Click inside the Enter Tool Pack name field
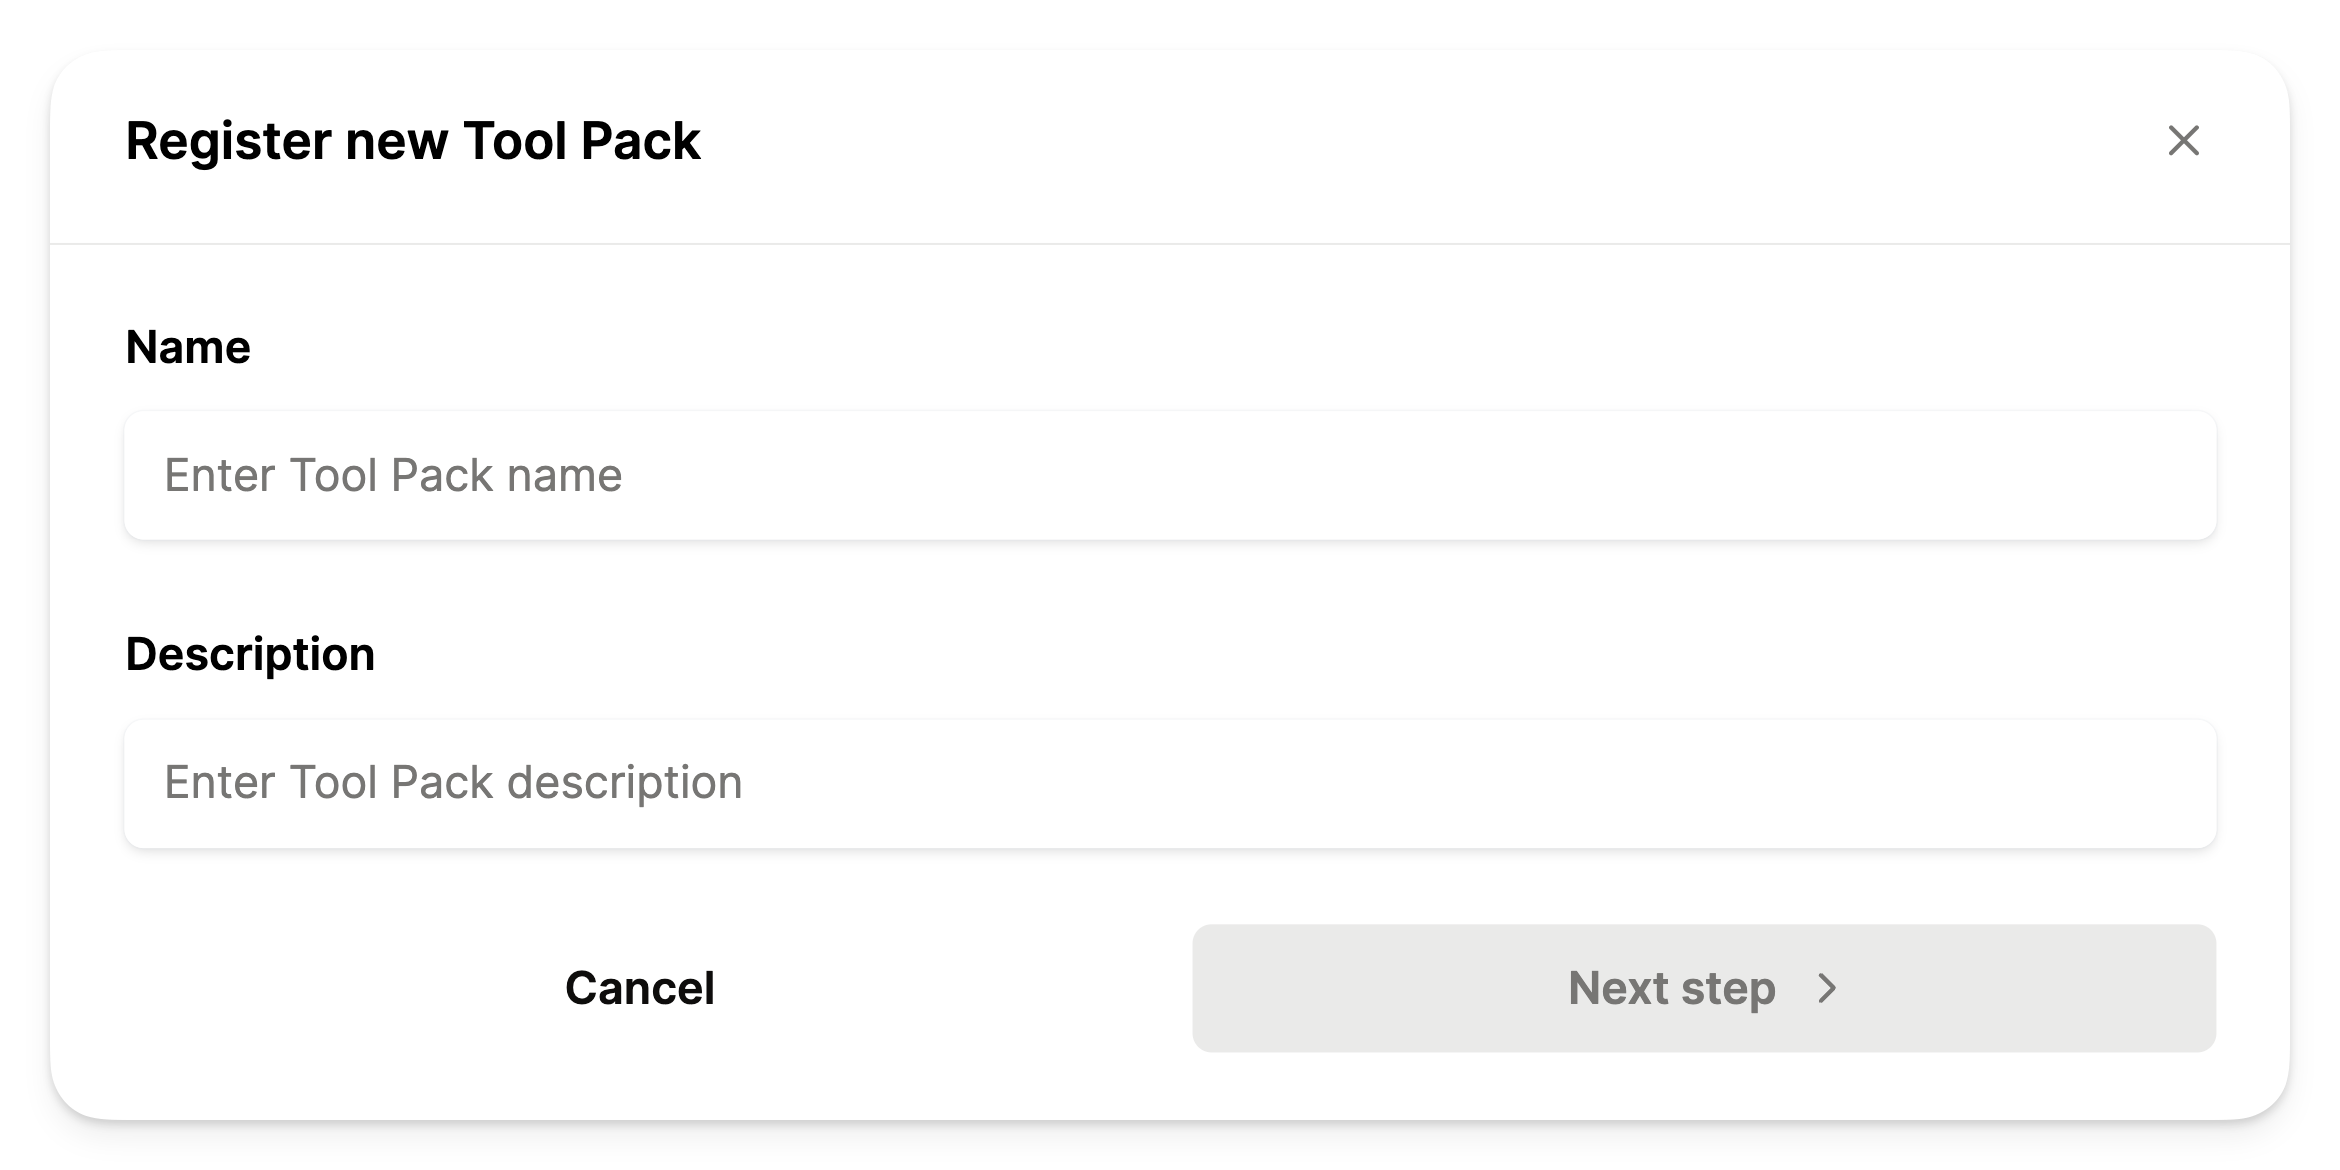The image size is (2340, 1170). (1170, 475)
